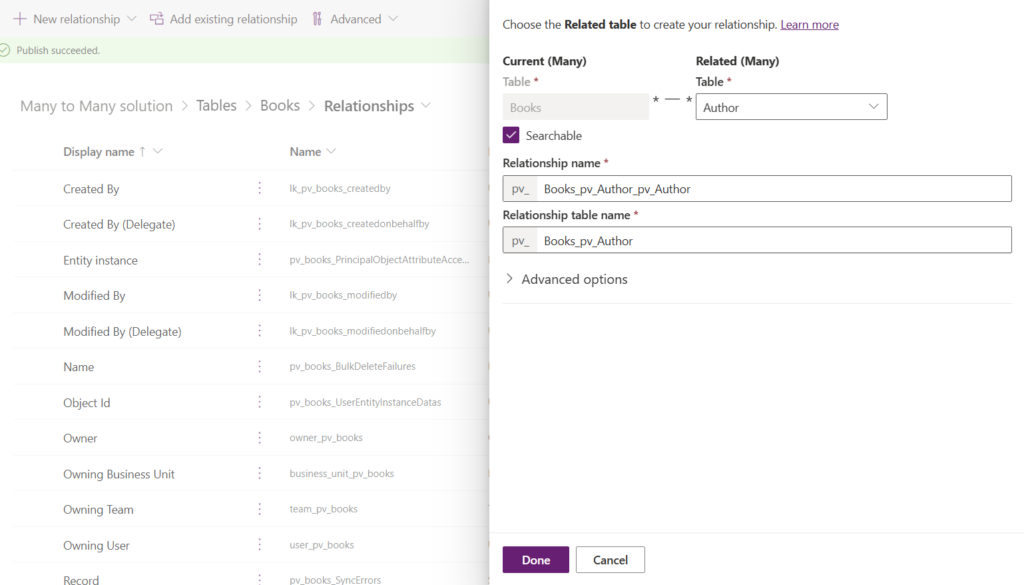Click the Advanced command label

pos(355,19)
